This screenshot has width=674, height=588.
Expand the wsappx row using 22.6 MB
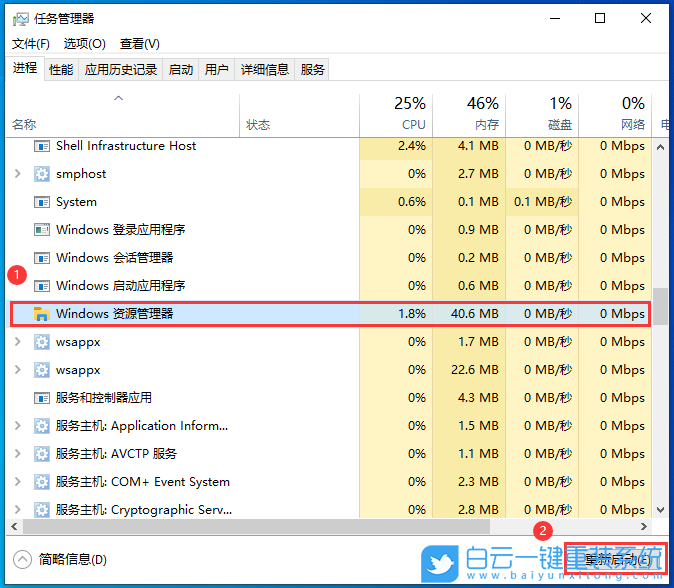[18, 370]
